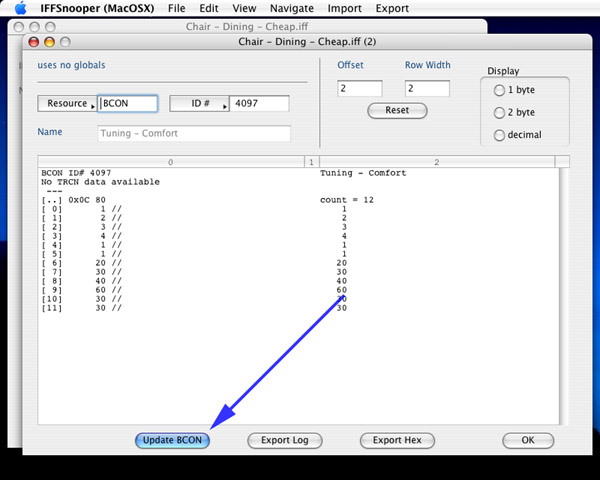
Task: Click the Update BCON button
Action: [173, 440]
